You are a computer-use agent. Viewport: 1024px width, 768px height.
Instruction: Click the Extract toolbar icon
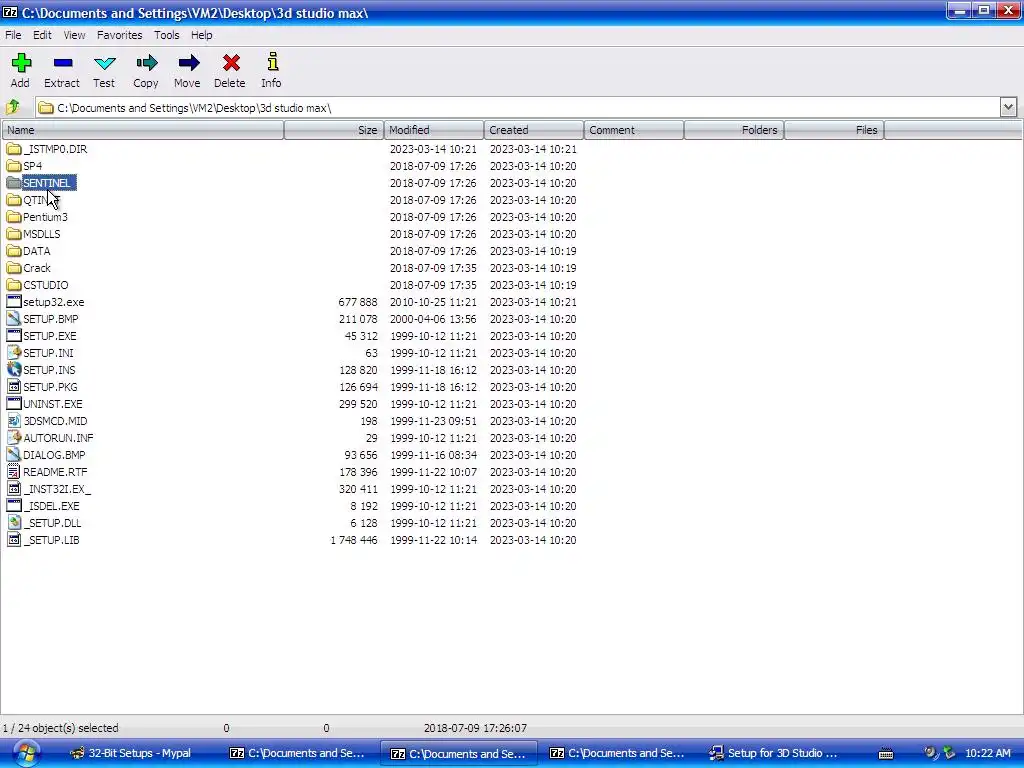pos(63,63)
